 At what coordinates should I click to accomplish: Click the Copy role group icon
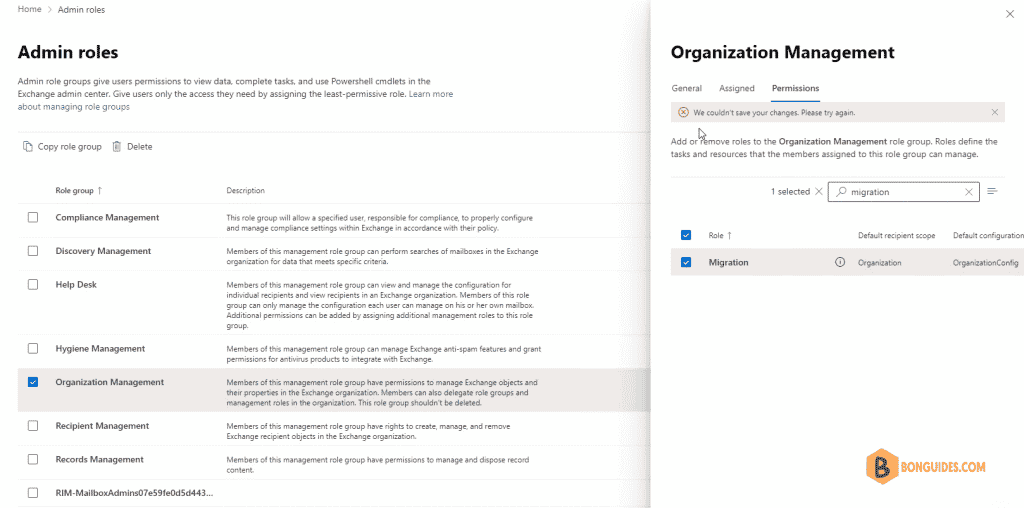27,146
